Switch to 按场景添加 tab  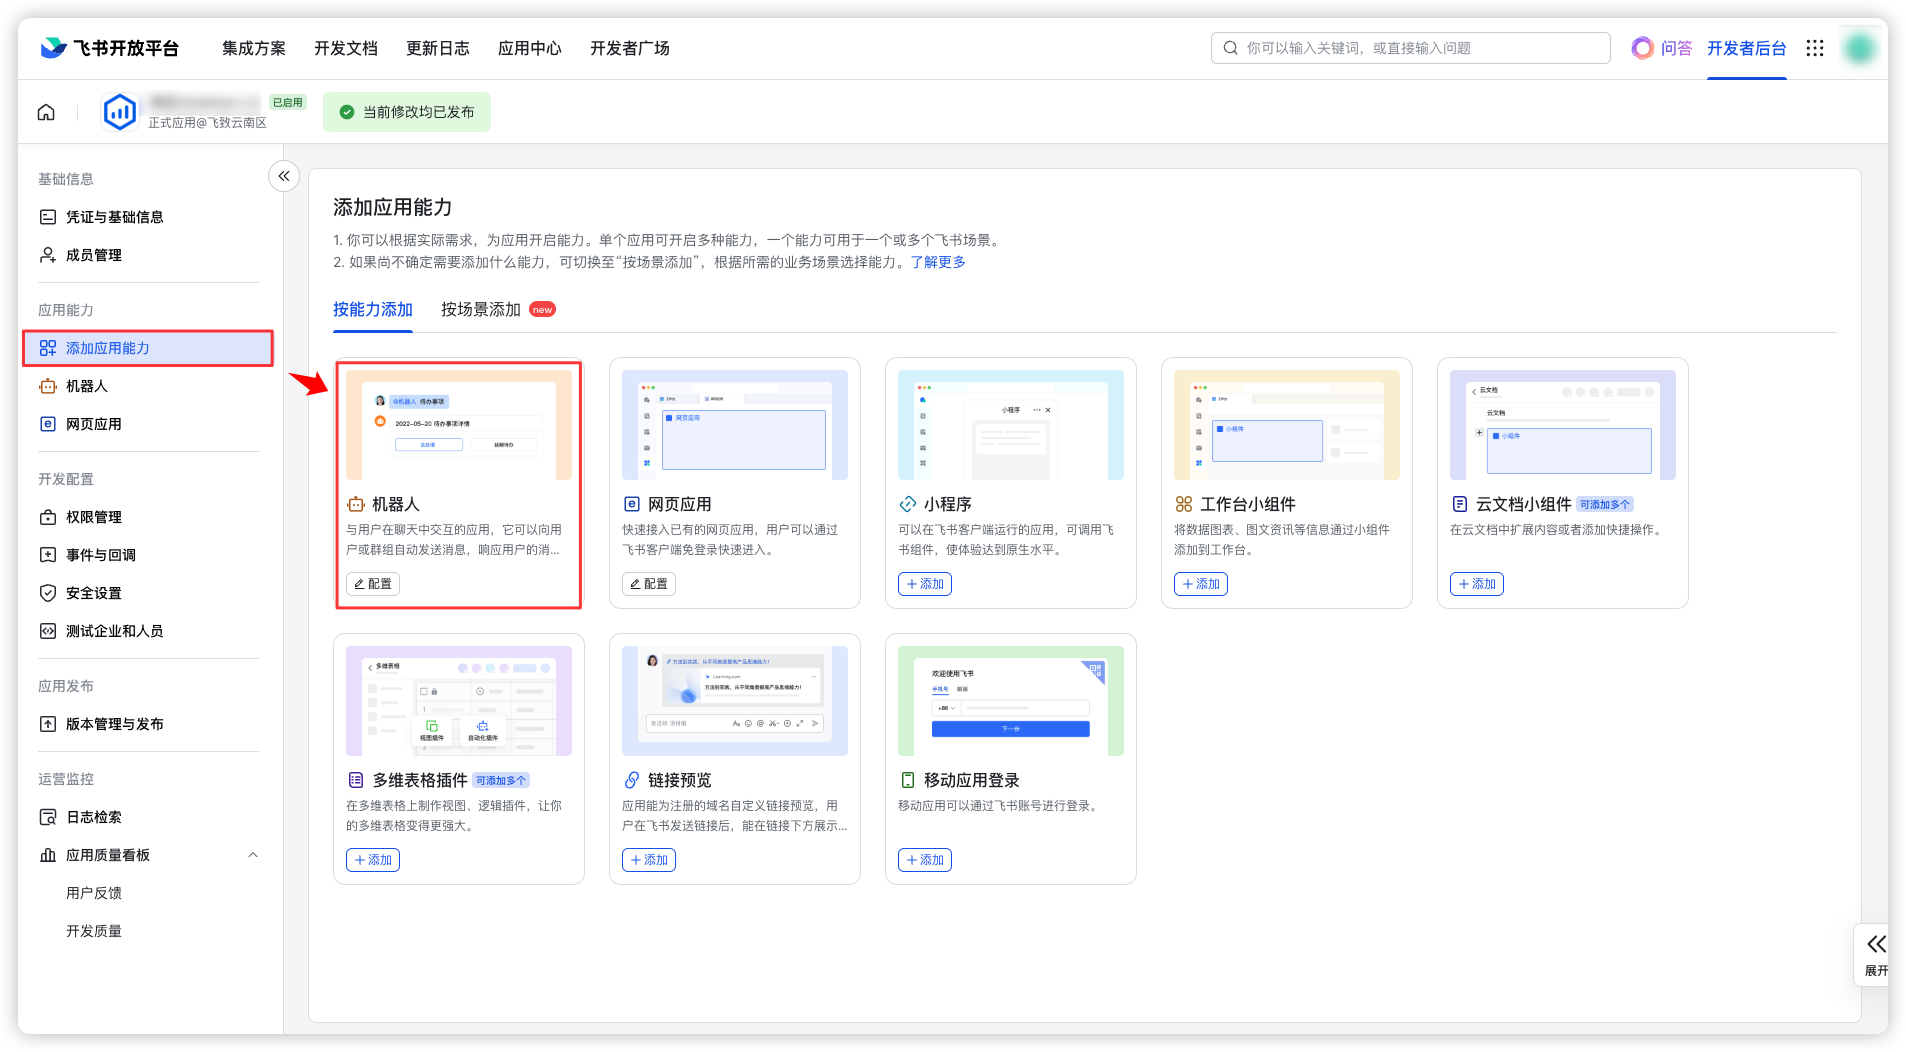pos(481,310)
